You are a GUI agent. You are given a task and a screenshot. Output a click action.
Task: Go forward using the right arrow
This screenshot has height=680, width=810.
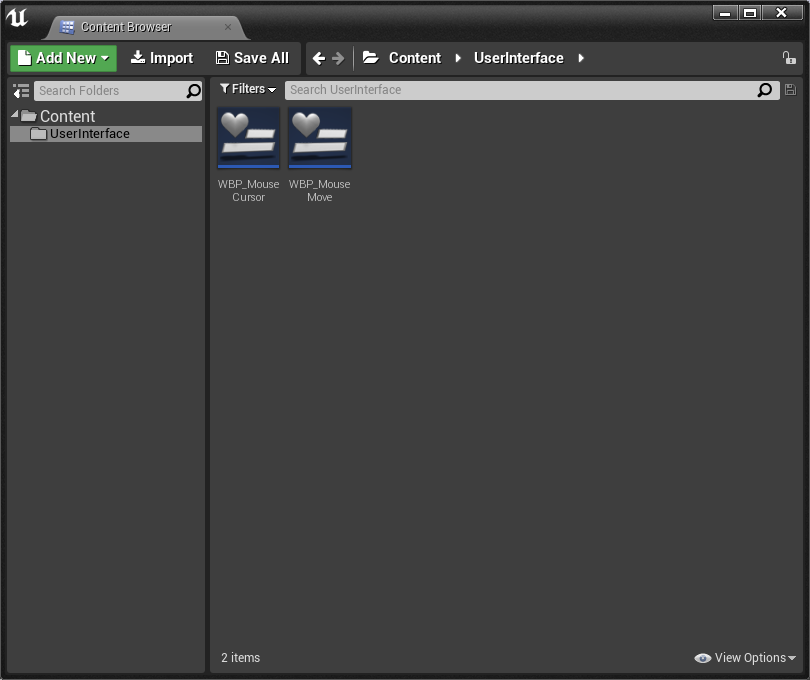338,58
